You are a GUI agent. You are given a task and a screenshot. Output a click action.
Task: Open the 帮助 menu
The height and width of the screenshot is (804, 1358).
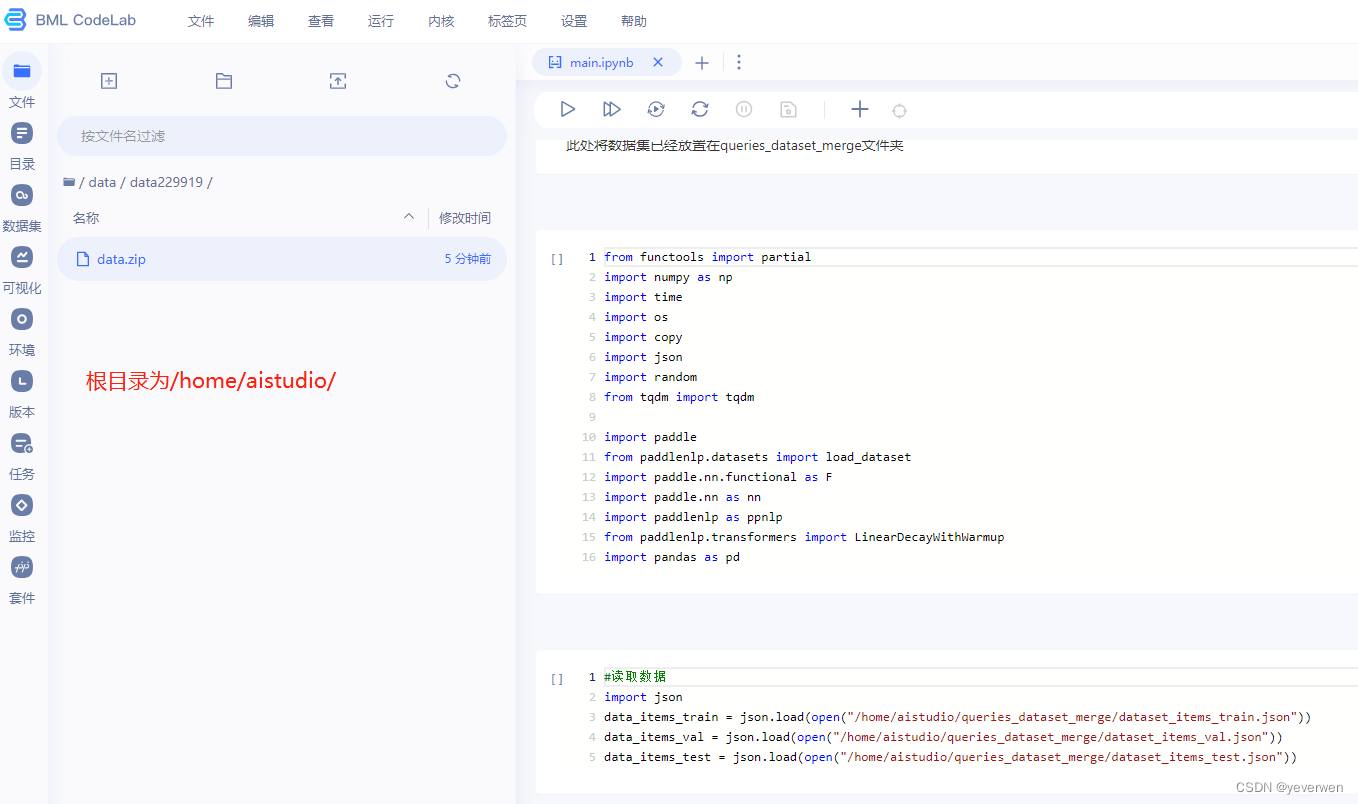(x=634, y=21)
